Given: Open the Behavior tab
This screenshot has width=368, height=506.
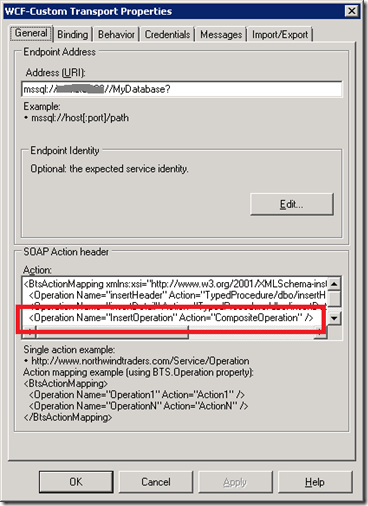Looking at the screenshot, I should [x=116, y=34].
